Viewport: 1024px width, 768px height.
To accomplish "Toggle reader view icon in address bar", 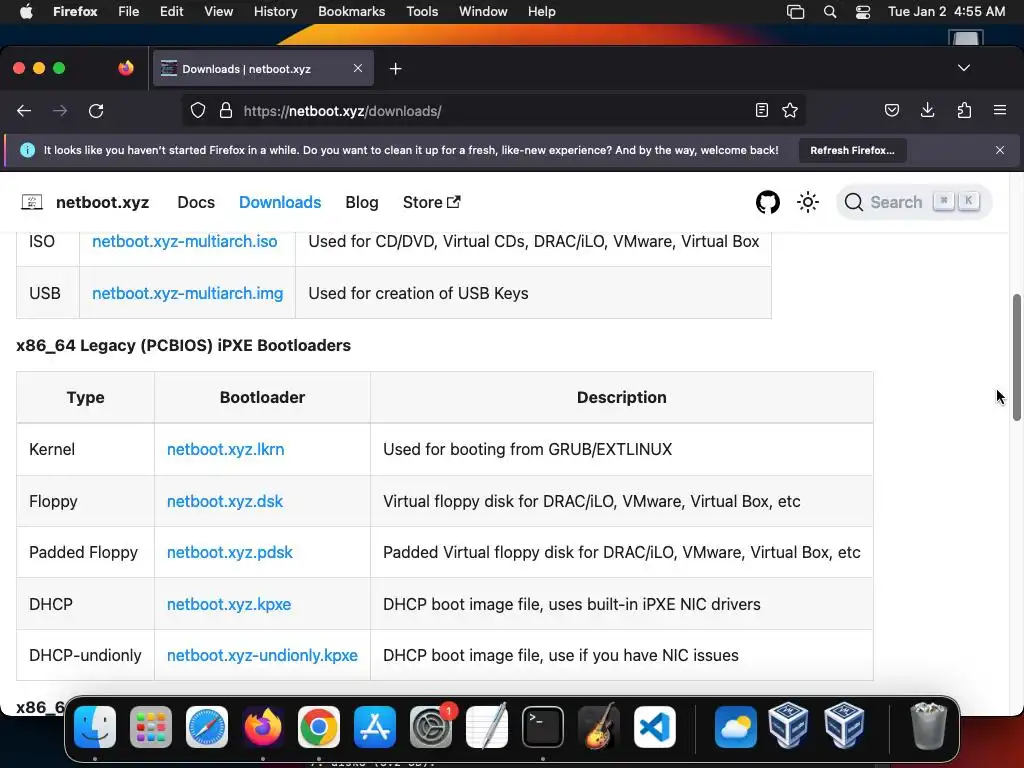I will pyautogui.click(x=761, y=110).
